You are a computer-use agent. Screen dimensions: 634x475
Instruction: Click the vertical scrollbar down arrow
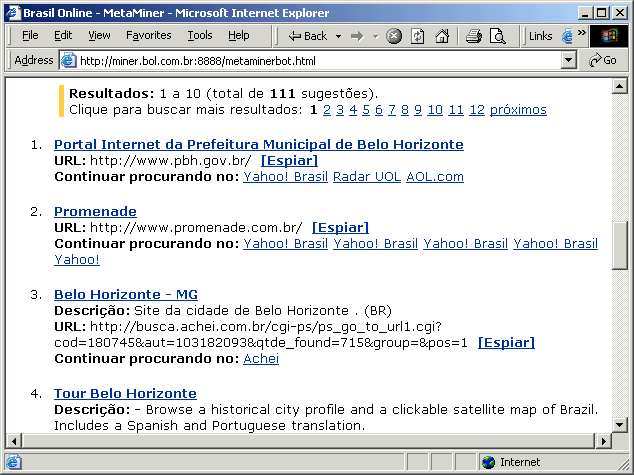click(x=620, y=423)
